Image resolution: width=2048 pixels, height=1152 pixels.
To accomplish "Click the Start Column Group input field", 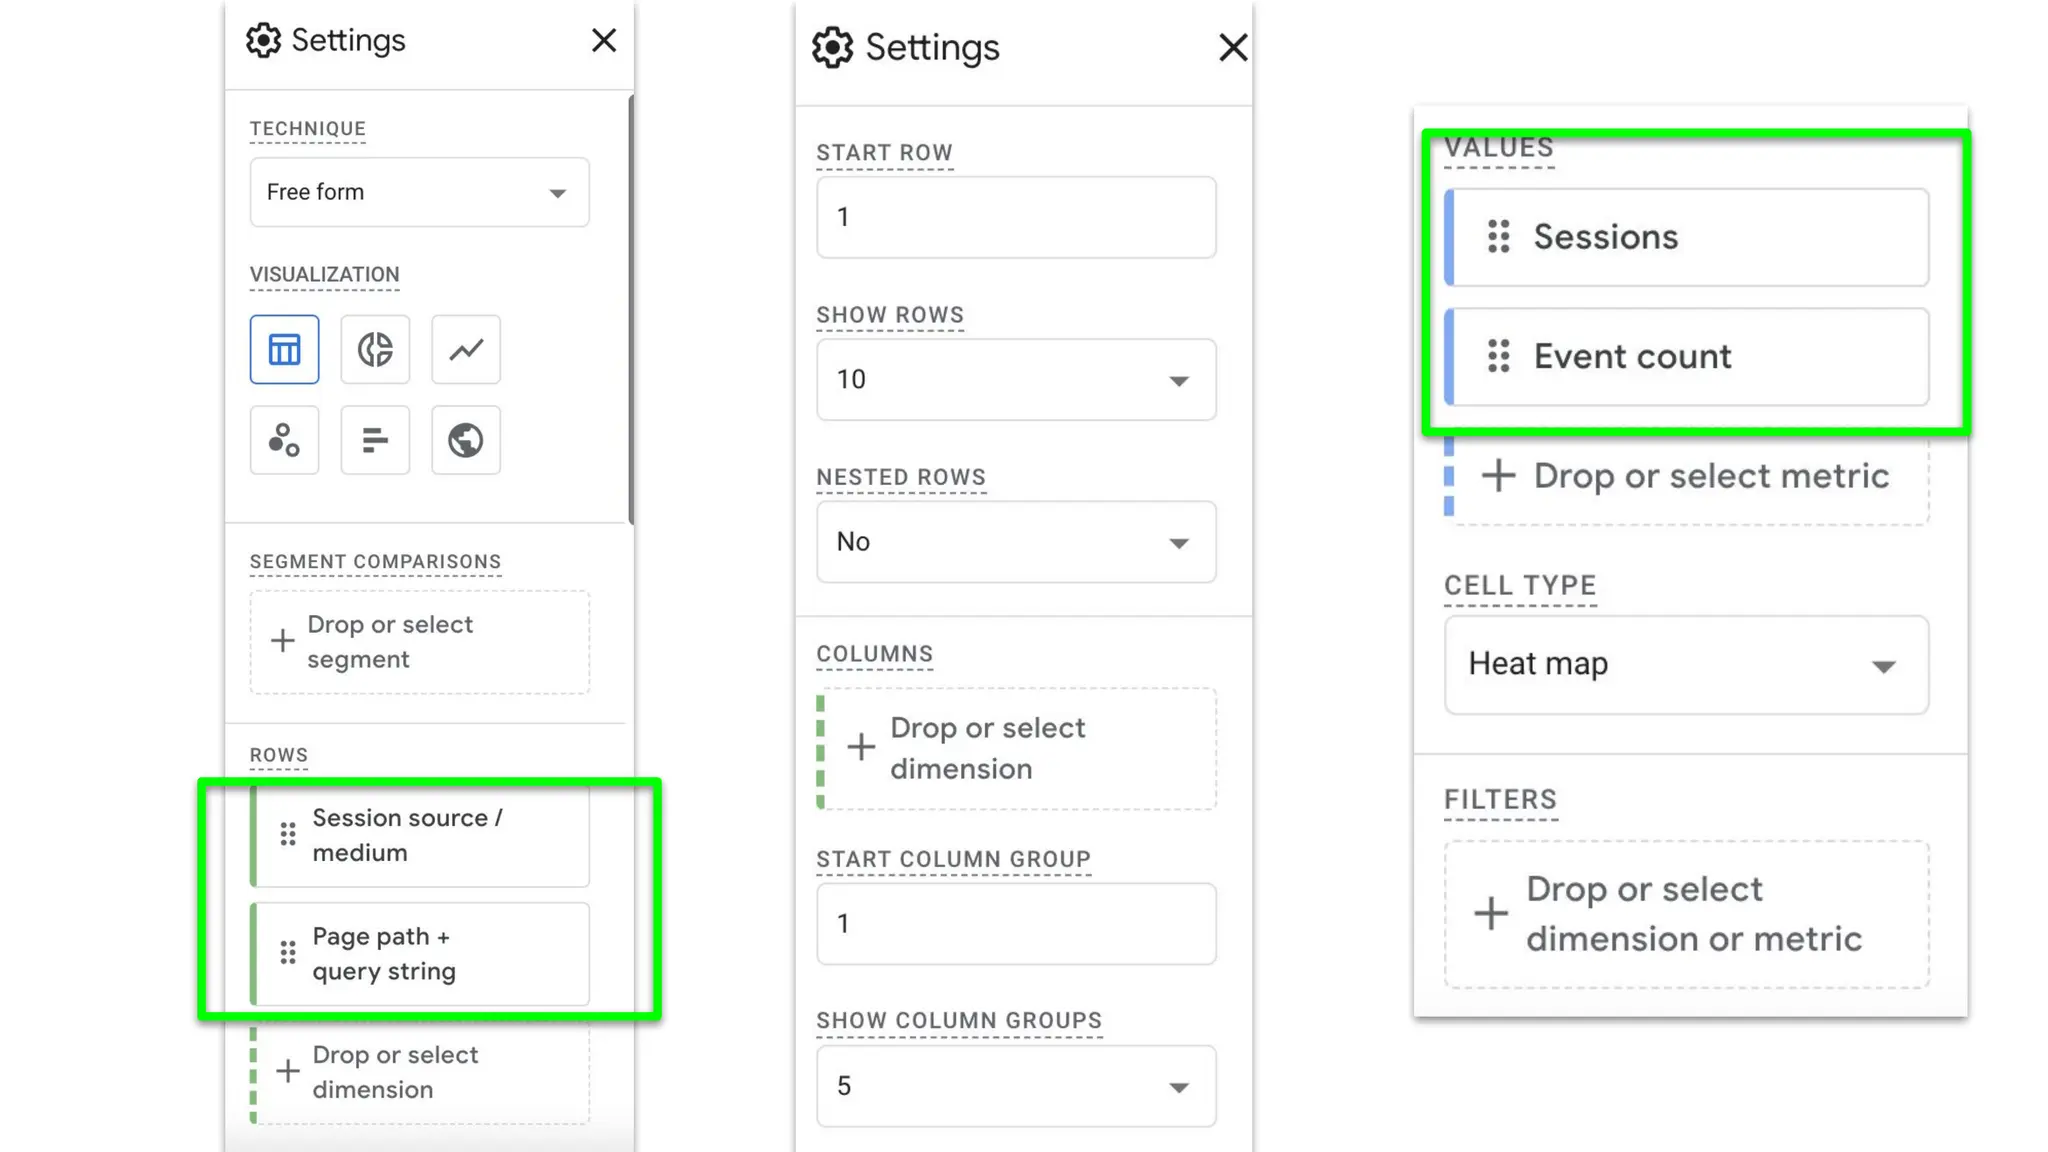I will (x=1015, y=923).
